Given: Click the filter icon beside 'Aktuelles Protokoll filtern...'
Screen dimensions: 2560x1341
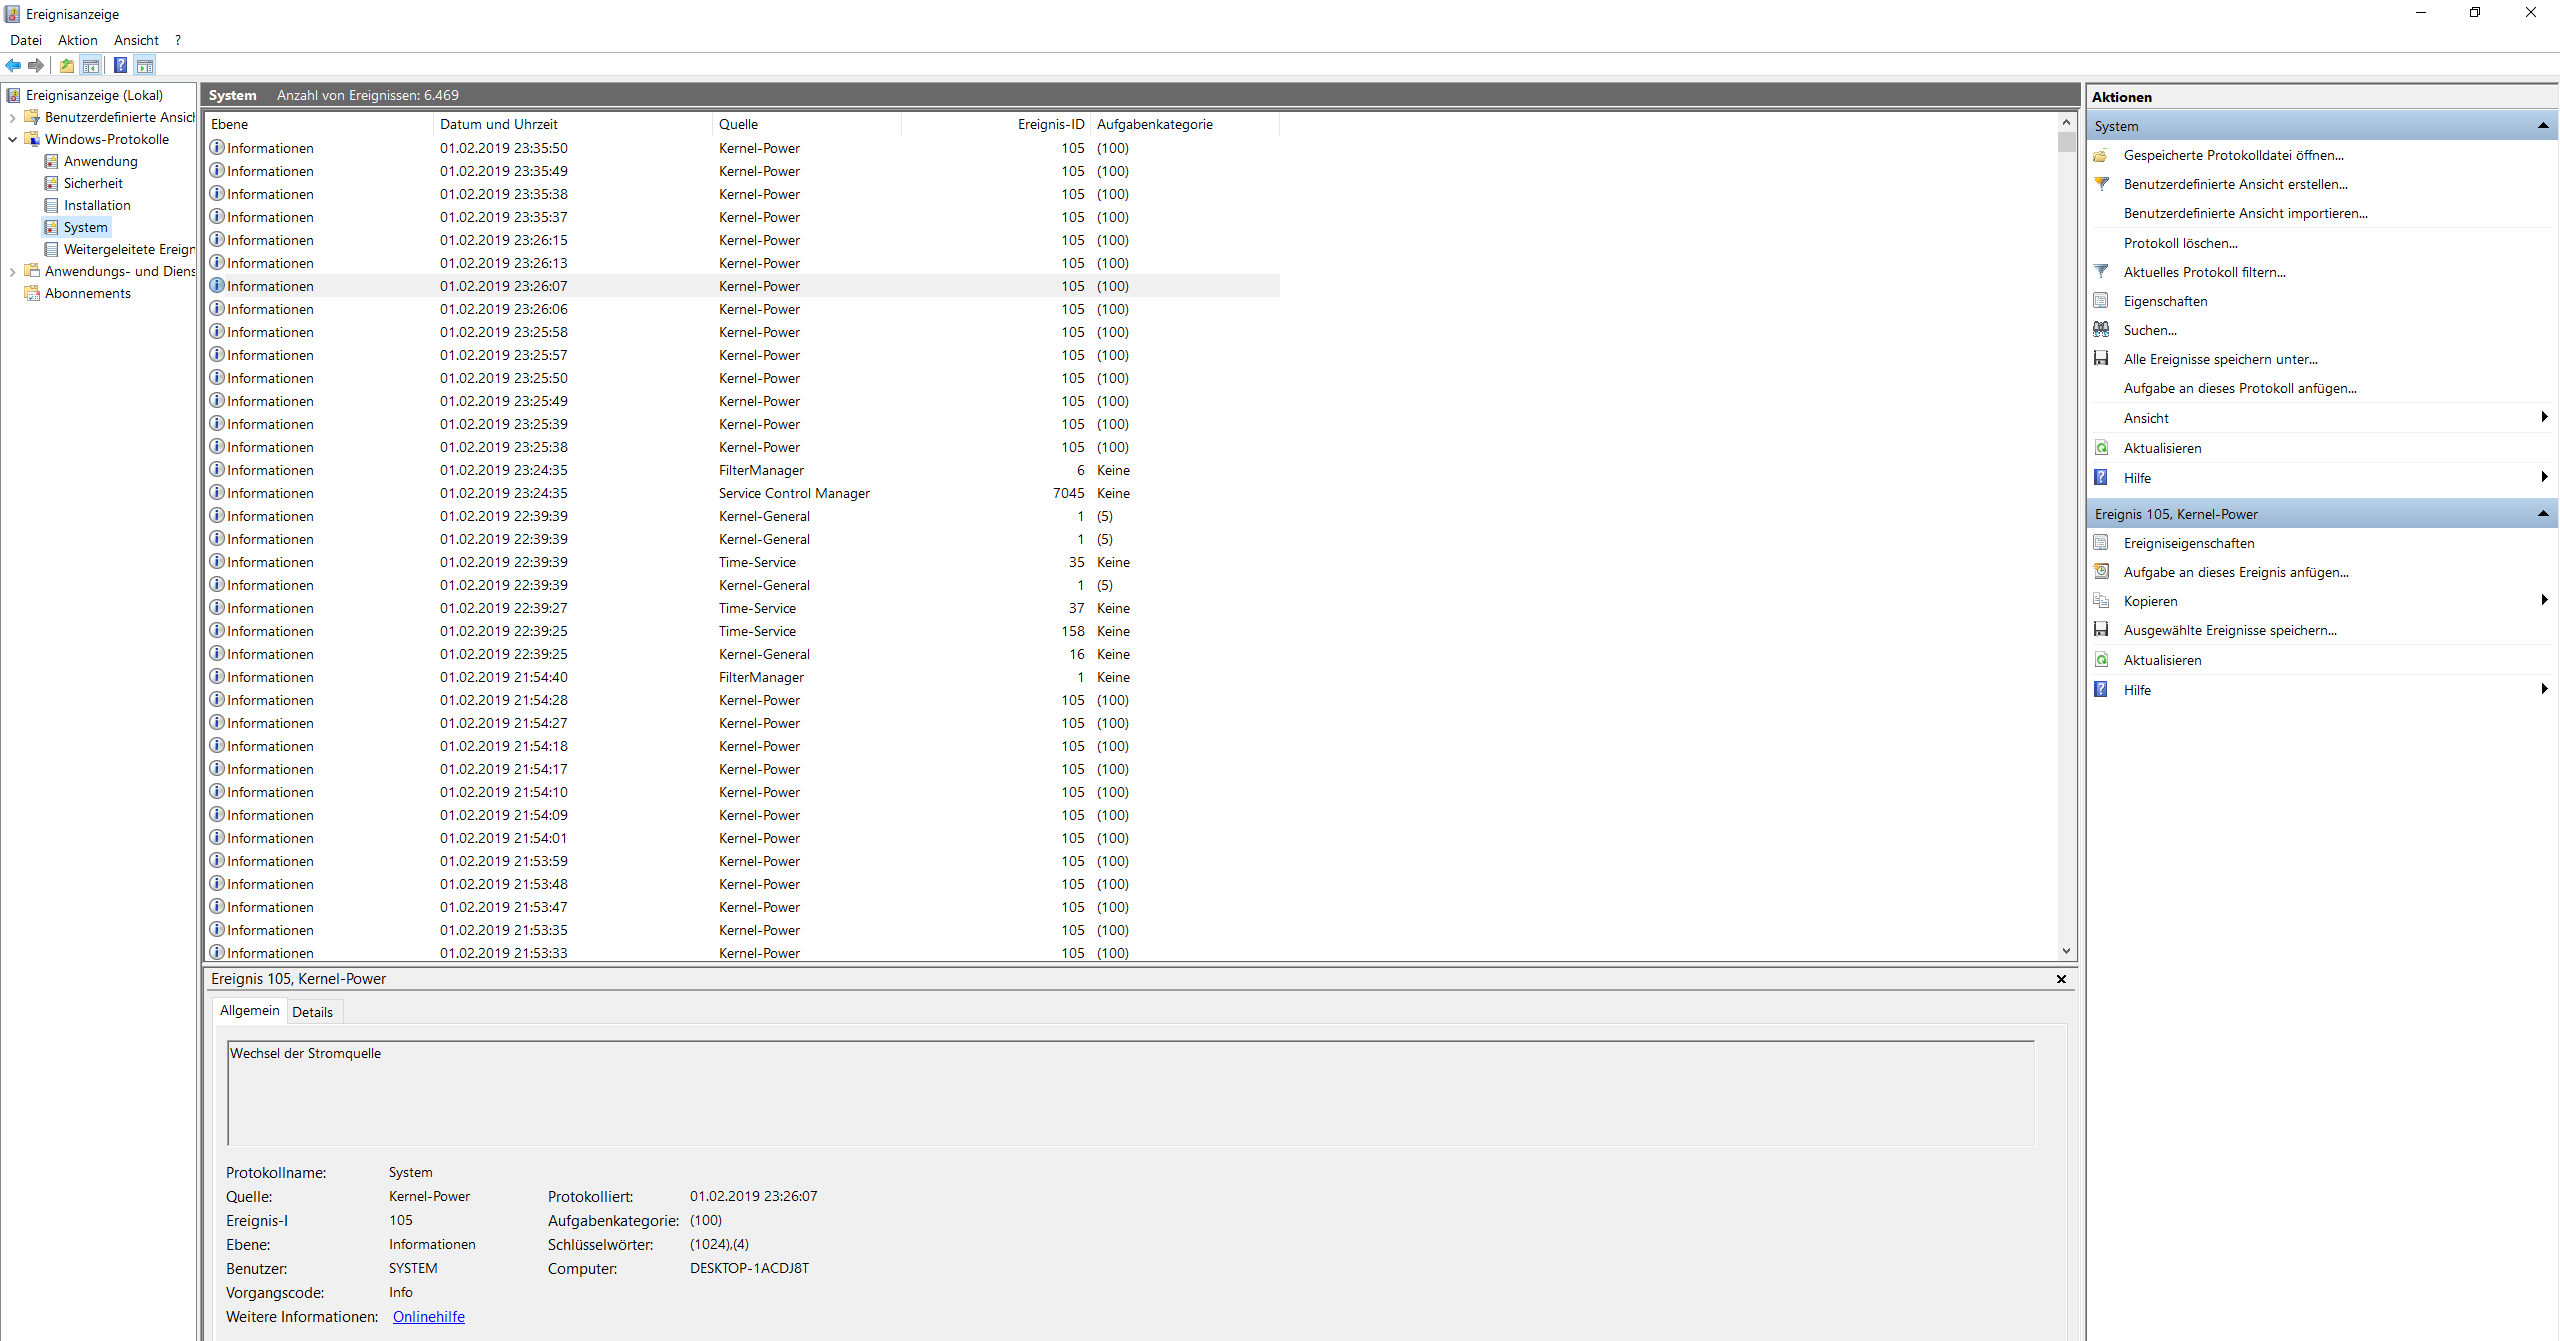Looking at the screenshot, I should [x=2101, y=272].
